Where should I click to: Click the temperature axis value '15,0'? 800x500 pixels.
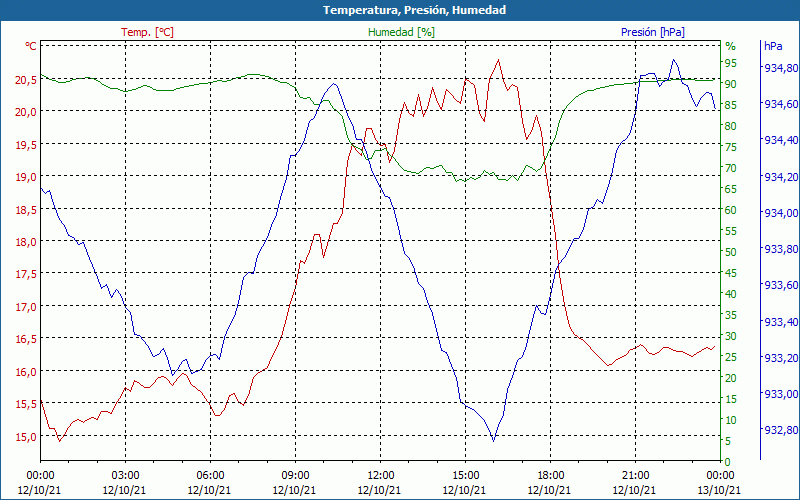click(26, 437)
